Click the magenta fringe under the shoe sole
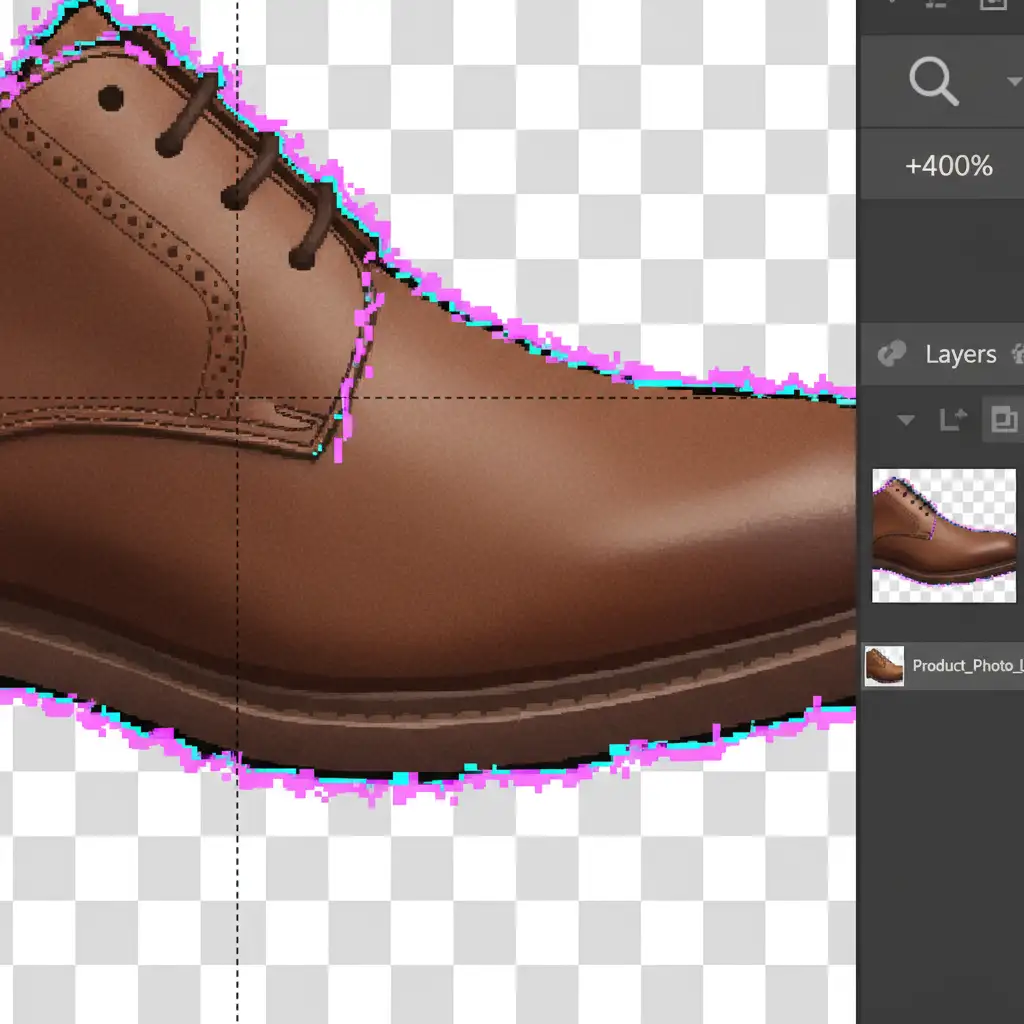 [400, 790]
